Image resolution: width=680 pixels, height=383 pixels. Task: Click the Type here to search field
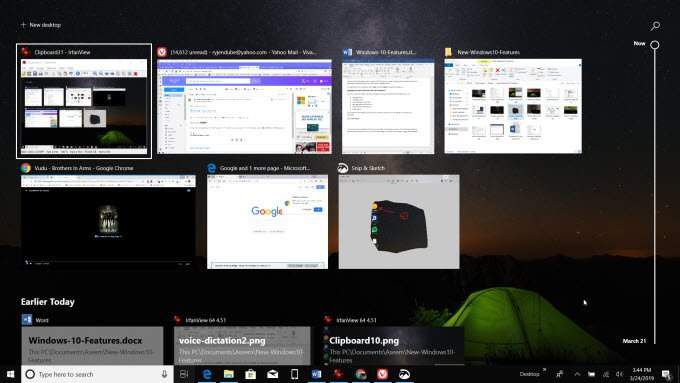coord(98,374)
